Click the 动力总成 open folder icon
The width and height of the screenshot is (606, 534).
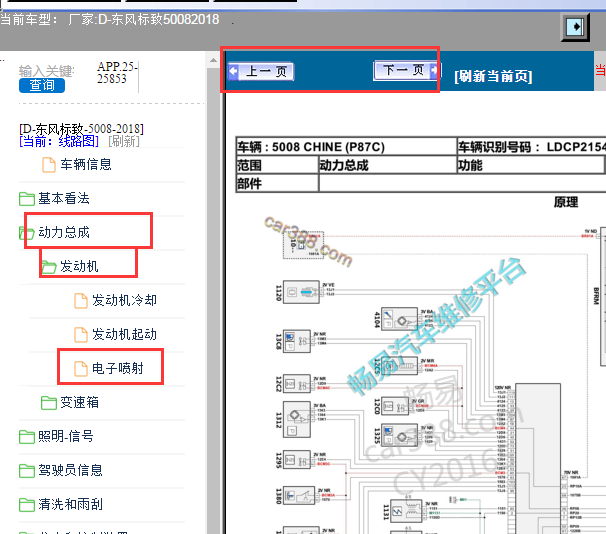point(27,233)
